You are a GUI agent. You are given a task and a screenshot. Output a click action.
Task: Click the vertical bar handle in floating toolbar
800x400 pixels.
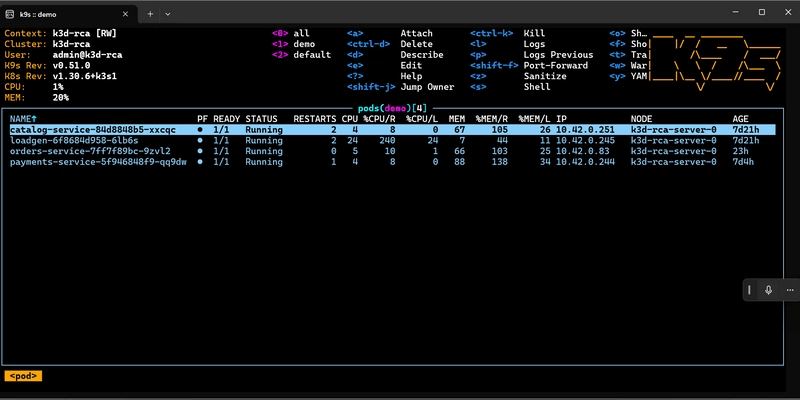(749, 290)
